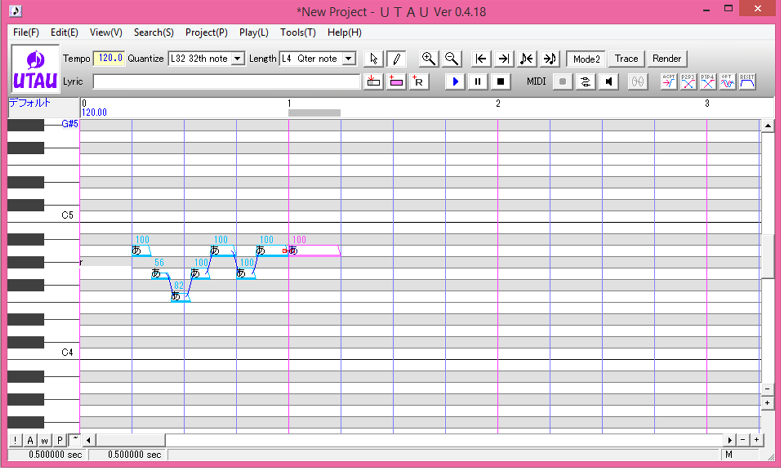Toggle the ! flag button
Image resolution: width=781 pixels, height=468 pixels.
pyautogui.click(x=15, y=440)
